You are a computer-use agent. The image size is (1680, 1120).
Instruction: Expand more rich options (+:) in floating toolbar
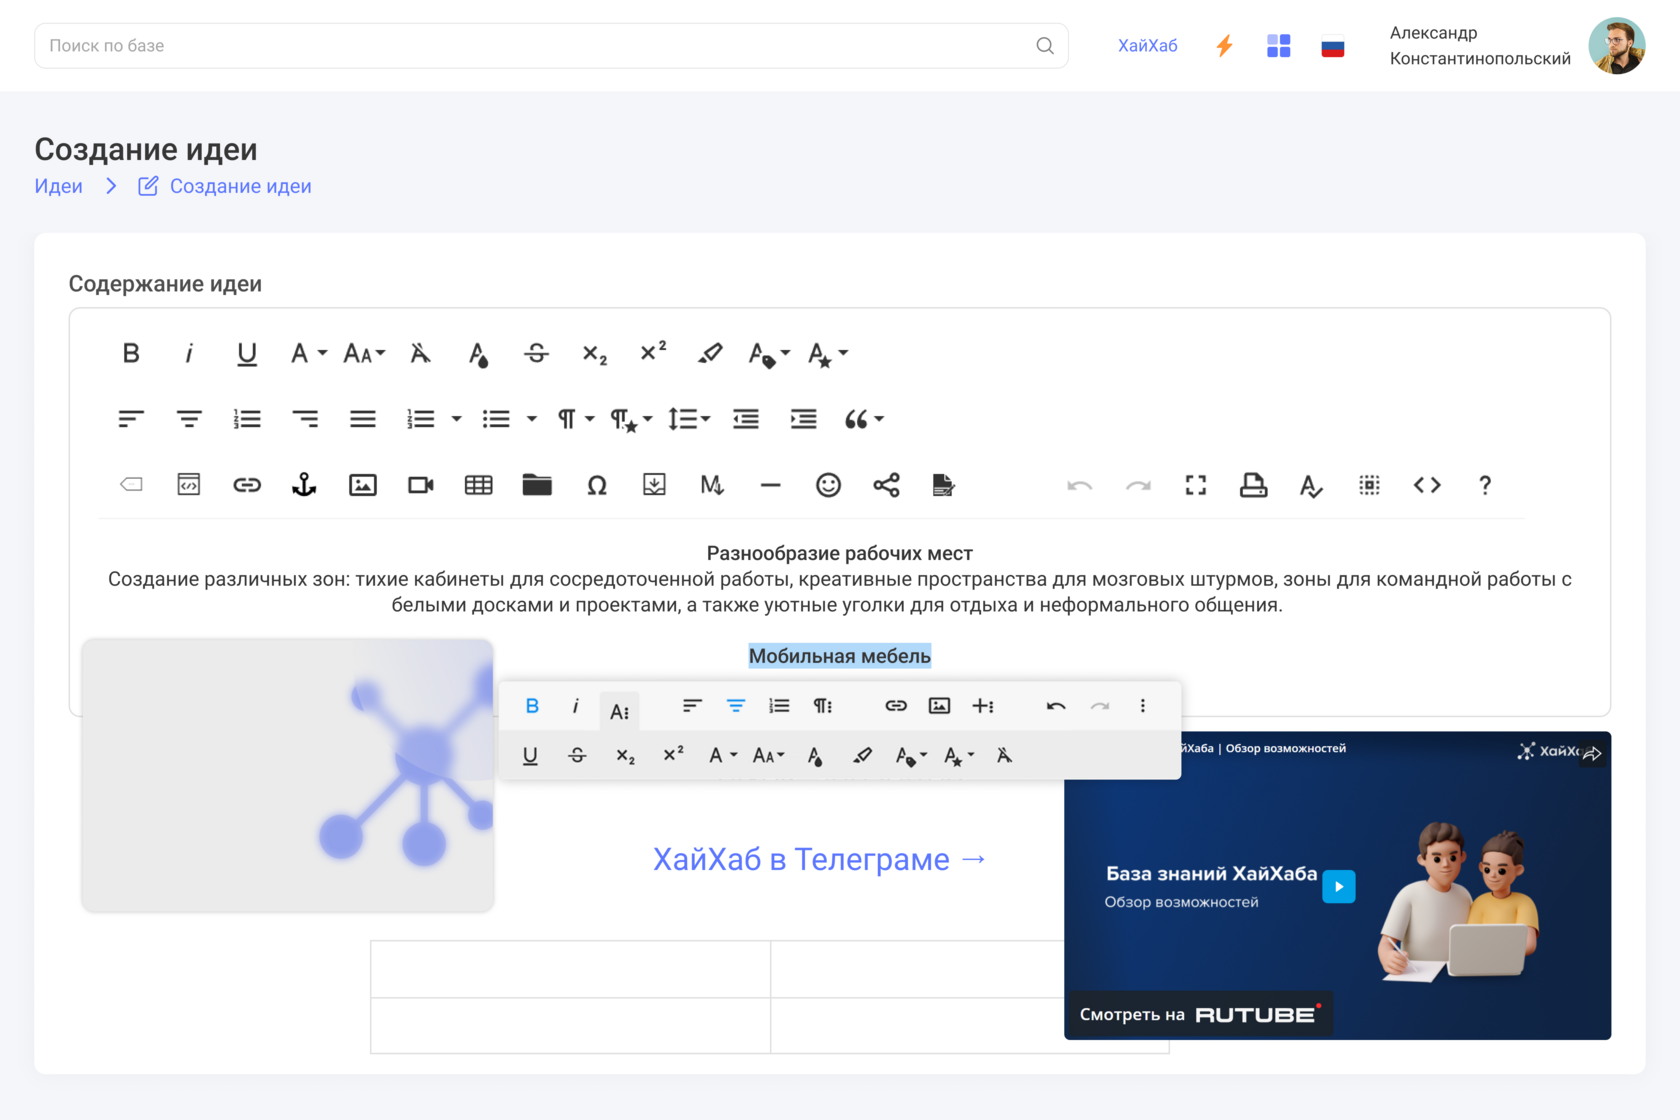[983, 706]
